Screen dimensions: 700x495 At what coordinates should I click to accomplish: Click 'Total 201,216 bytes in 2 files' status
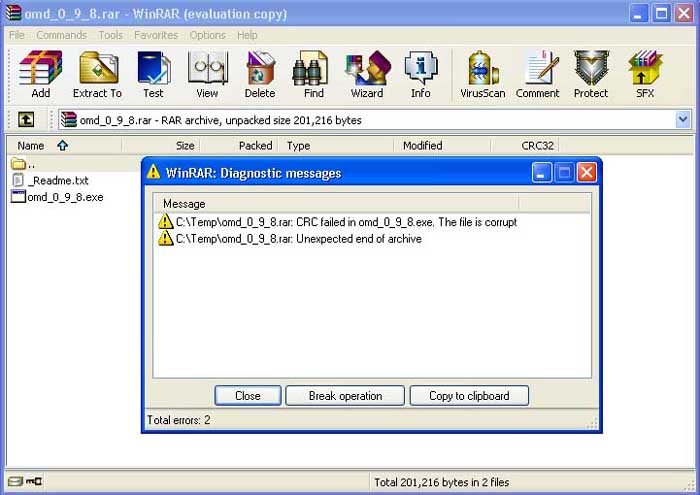pos(442,482)
